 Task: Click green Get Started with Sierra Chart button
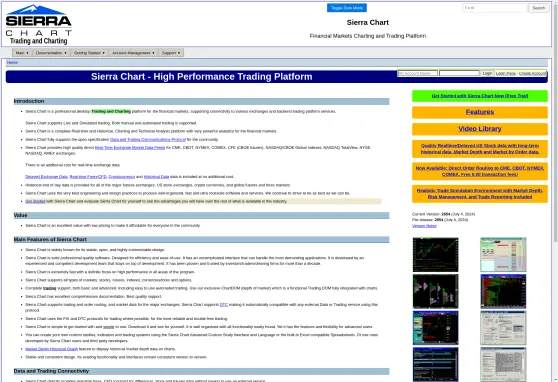[x=480, y=96]
